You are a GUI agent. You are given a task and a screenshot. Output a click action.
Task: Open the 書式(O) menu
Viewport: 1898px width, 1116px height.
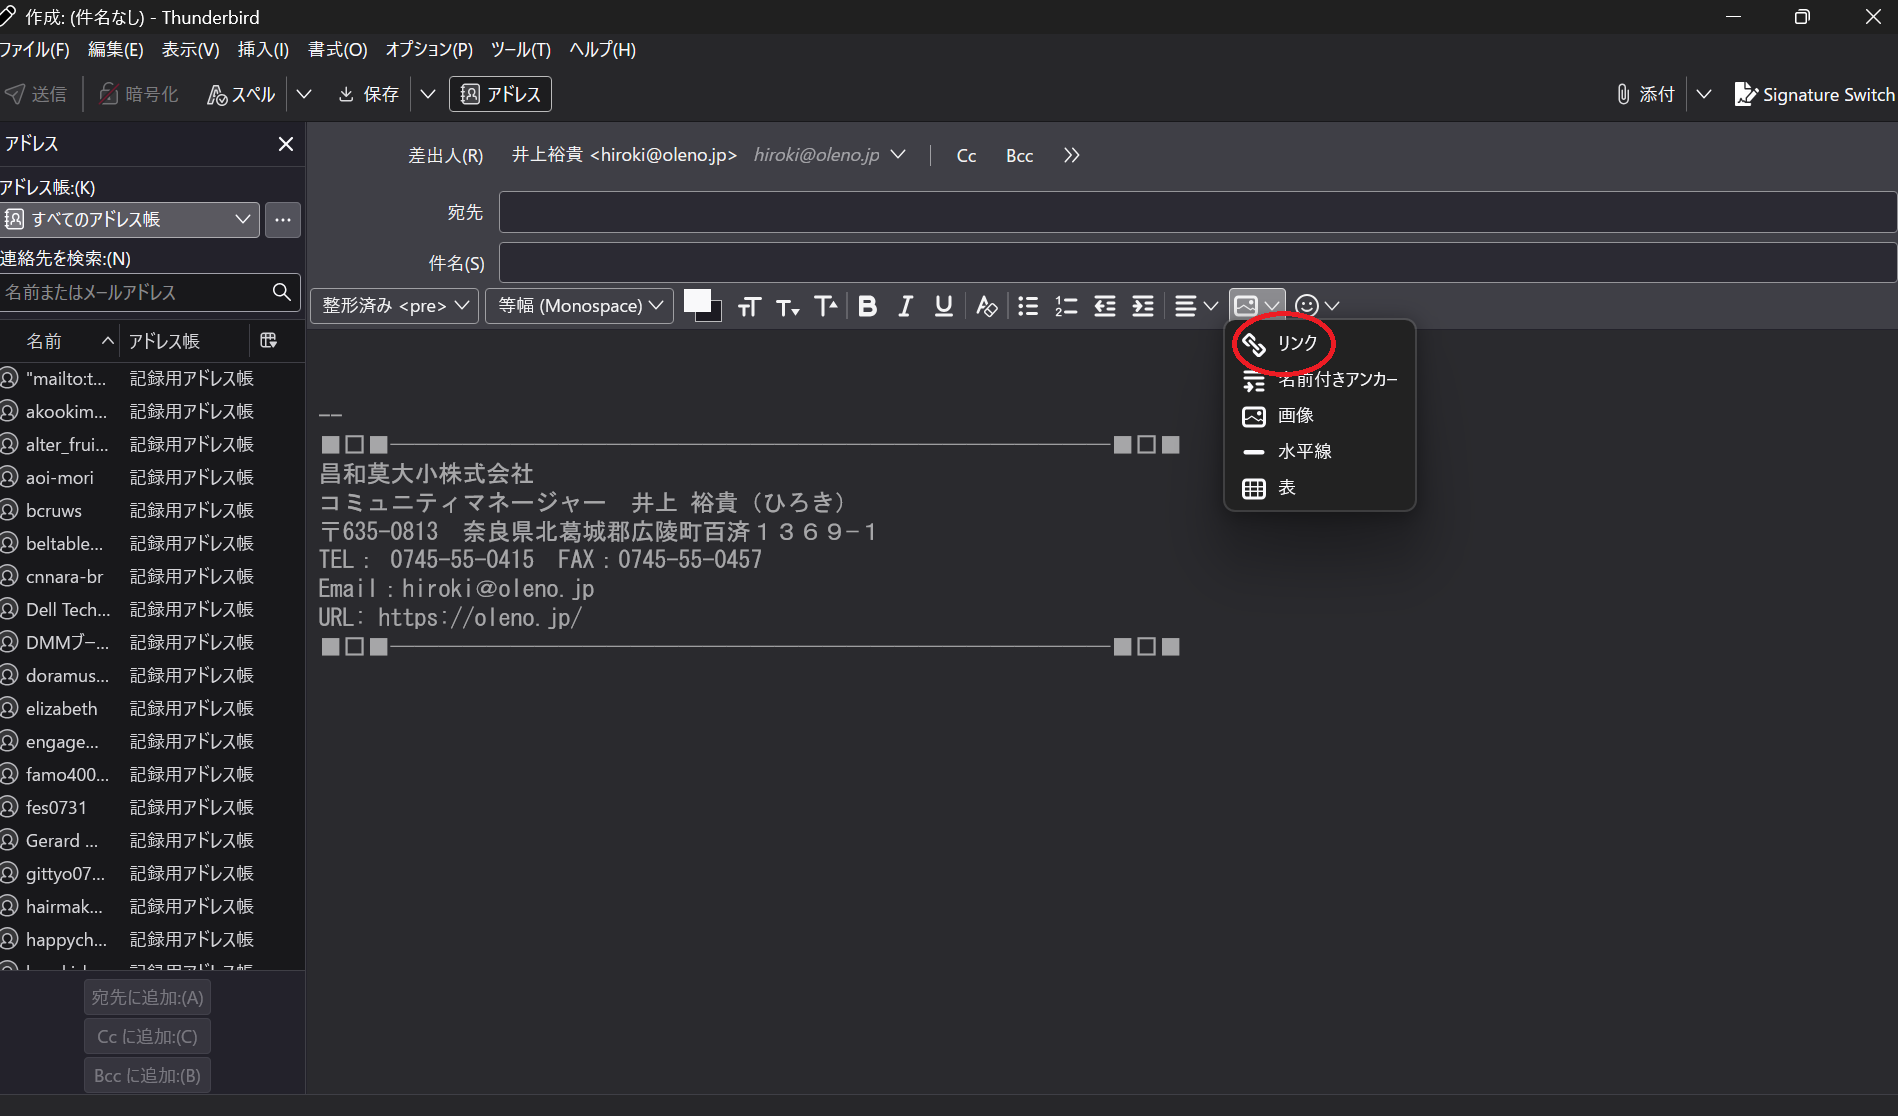(338, 50)
